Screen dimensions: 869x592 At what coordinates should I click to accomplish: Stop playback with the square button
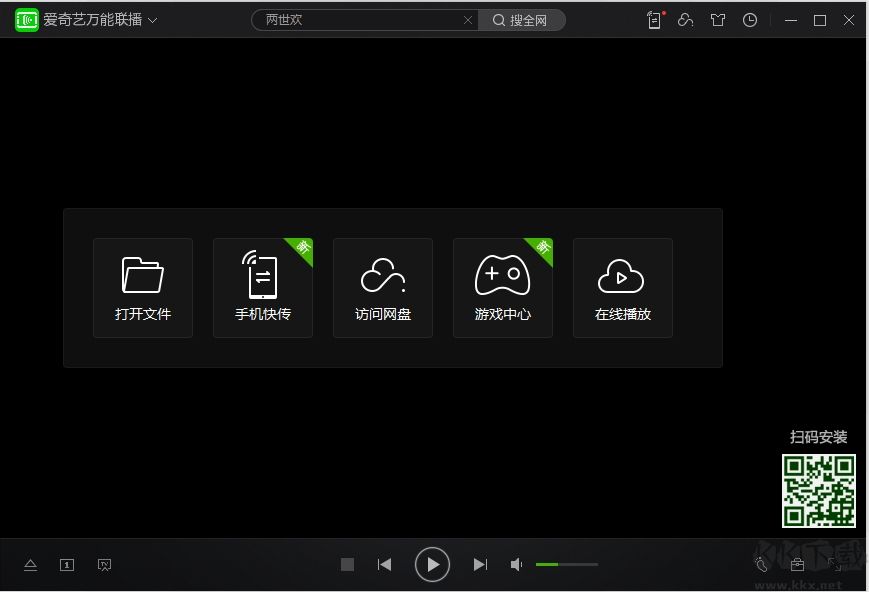347,564
